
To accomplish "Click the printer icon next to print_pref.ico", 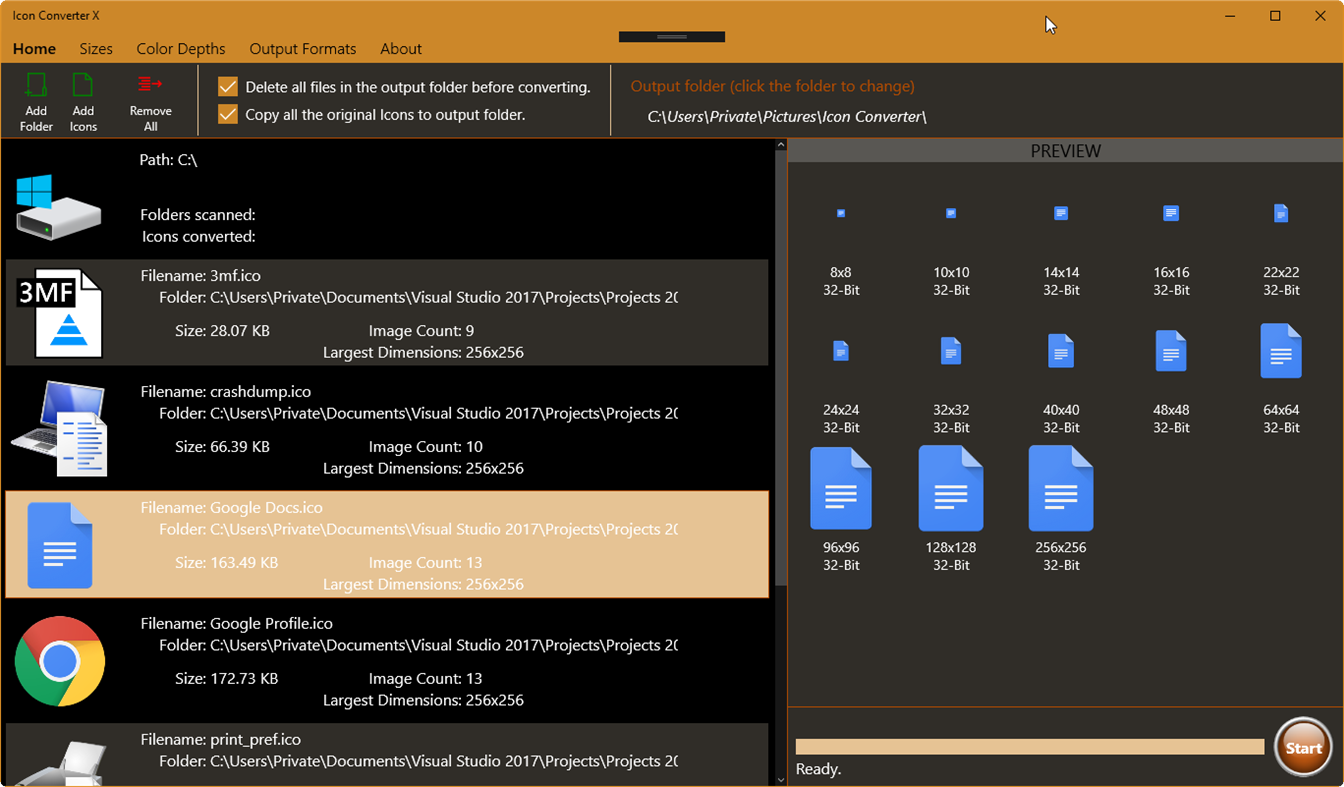I will pos(60,763).
